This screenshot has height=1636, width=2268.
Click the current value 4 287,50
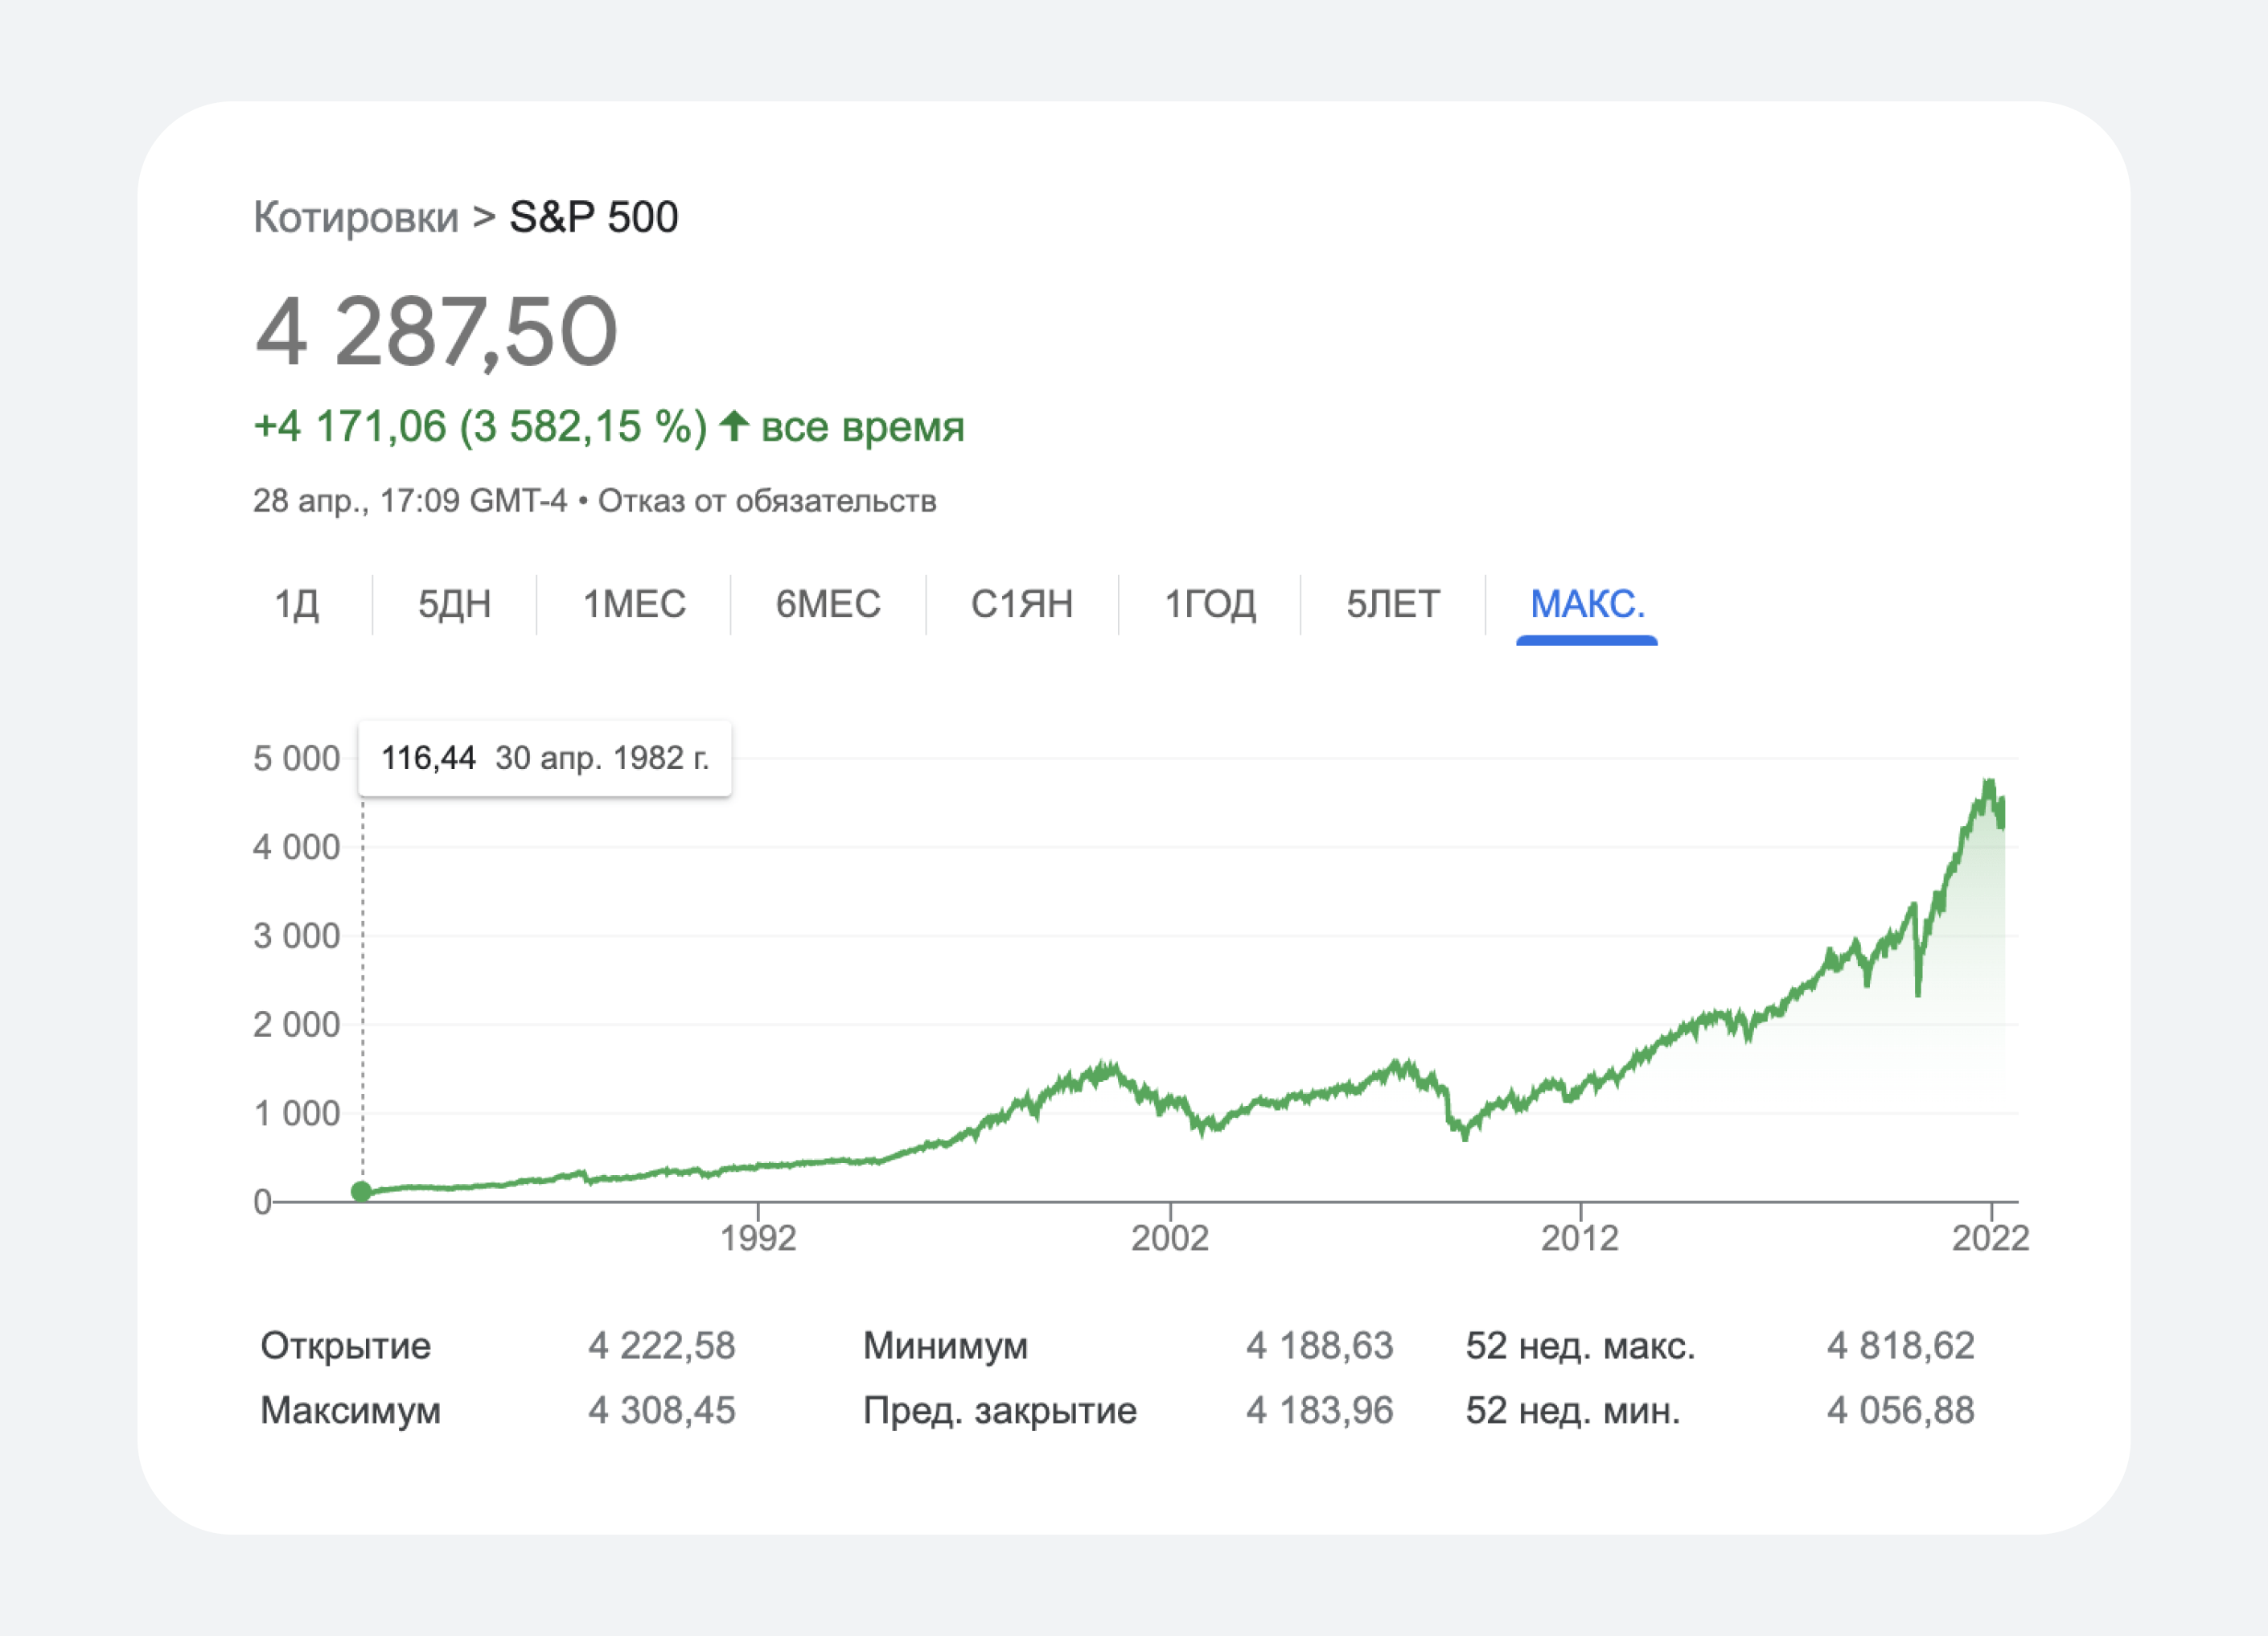click(437, 332)
